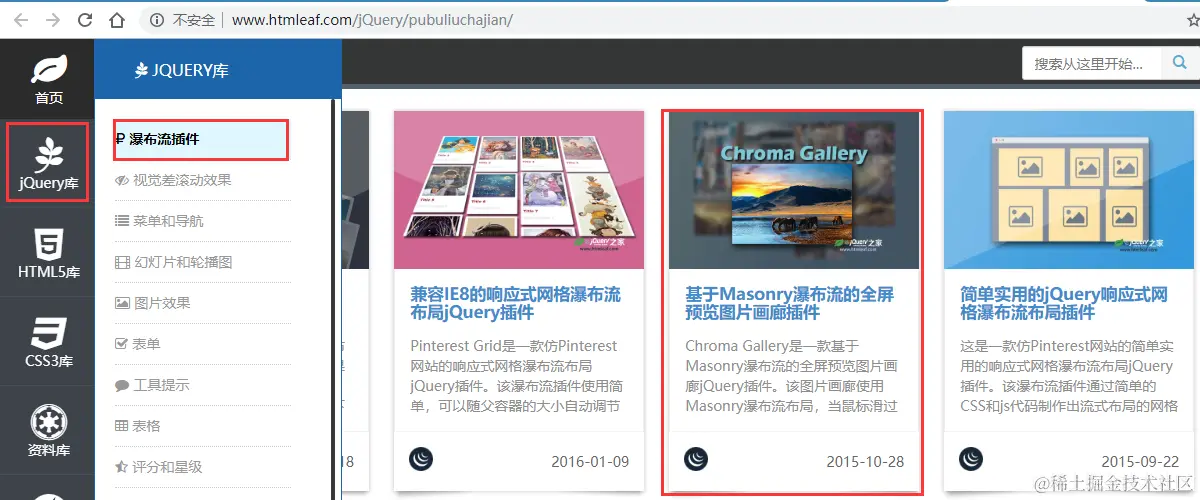Open the Pinterest Grid card thumbnail
Image resolution: width=1200 pixels, height=500 pixels.
pos(519,190)
